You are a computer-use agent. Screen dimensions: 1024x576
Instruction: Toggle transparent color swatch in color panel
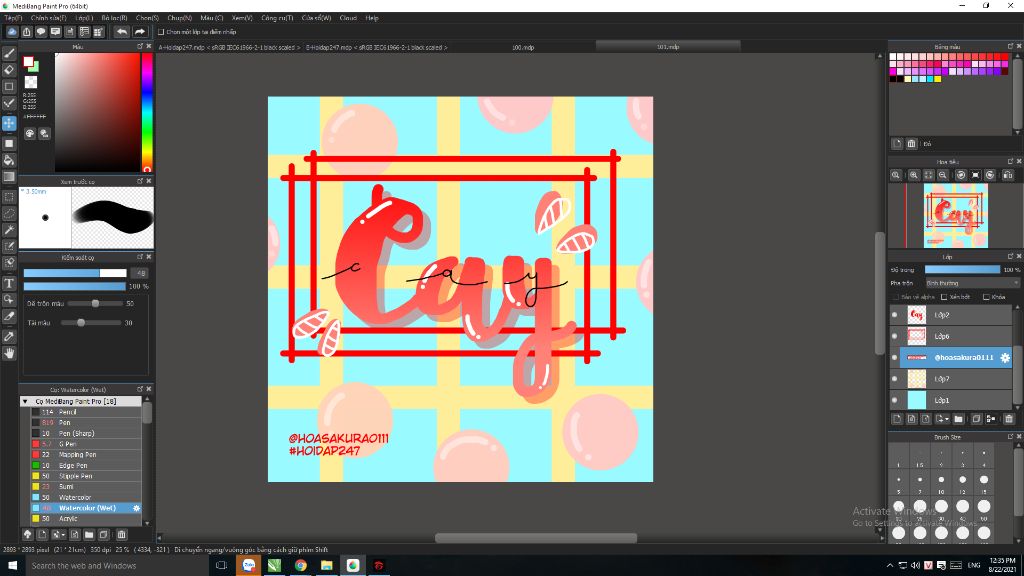click(x=31, y=82)
